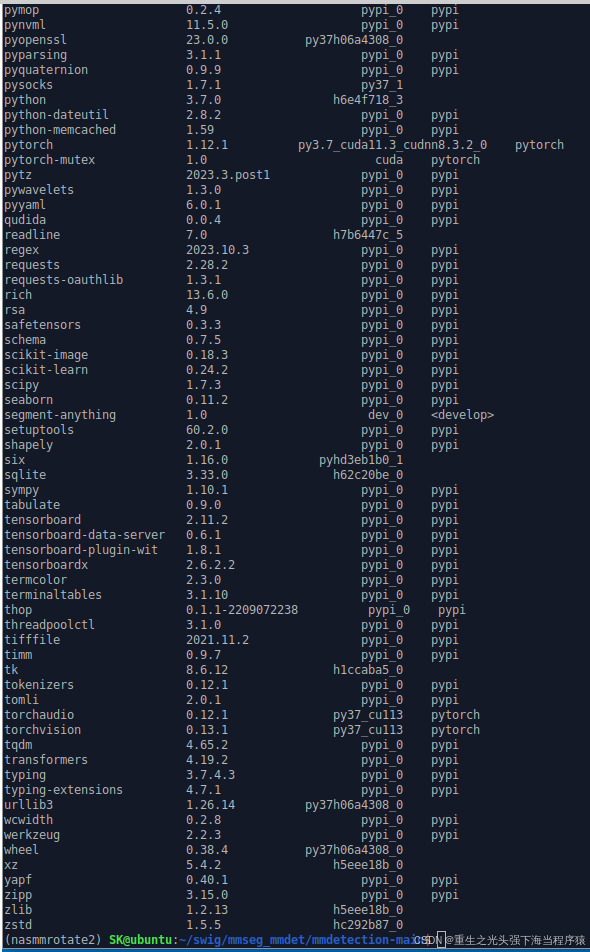Image resolution: width=590 pixels, height=952 pixels.
Task: Click the zstd package name
Action: point(18,925)
